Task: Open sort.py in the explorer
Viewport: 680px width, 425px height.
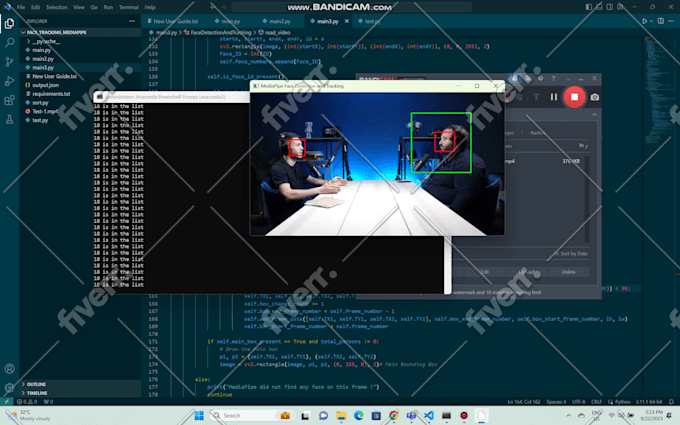Action: click(40, 103)
